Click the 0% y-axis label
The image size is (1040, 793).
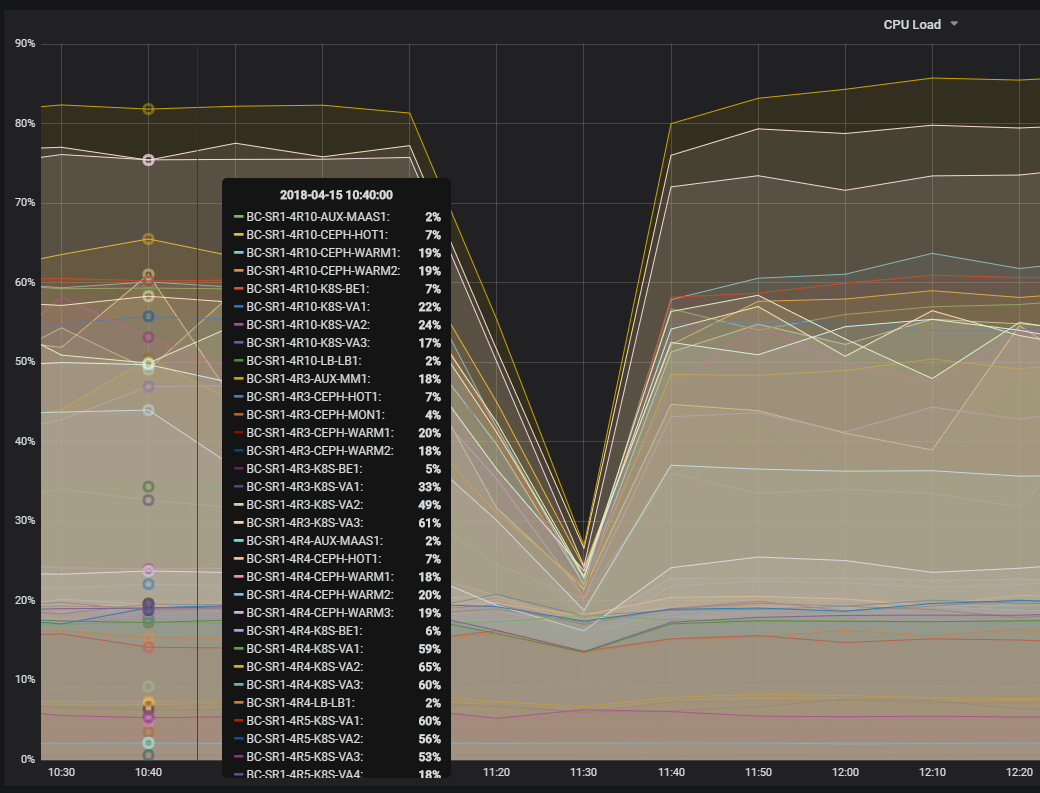point(28,759)
